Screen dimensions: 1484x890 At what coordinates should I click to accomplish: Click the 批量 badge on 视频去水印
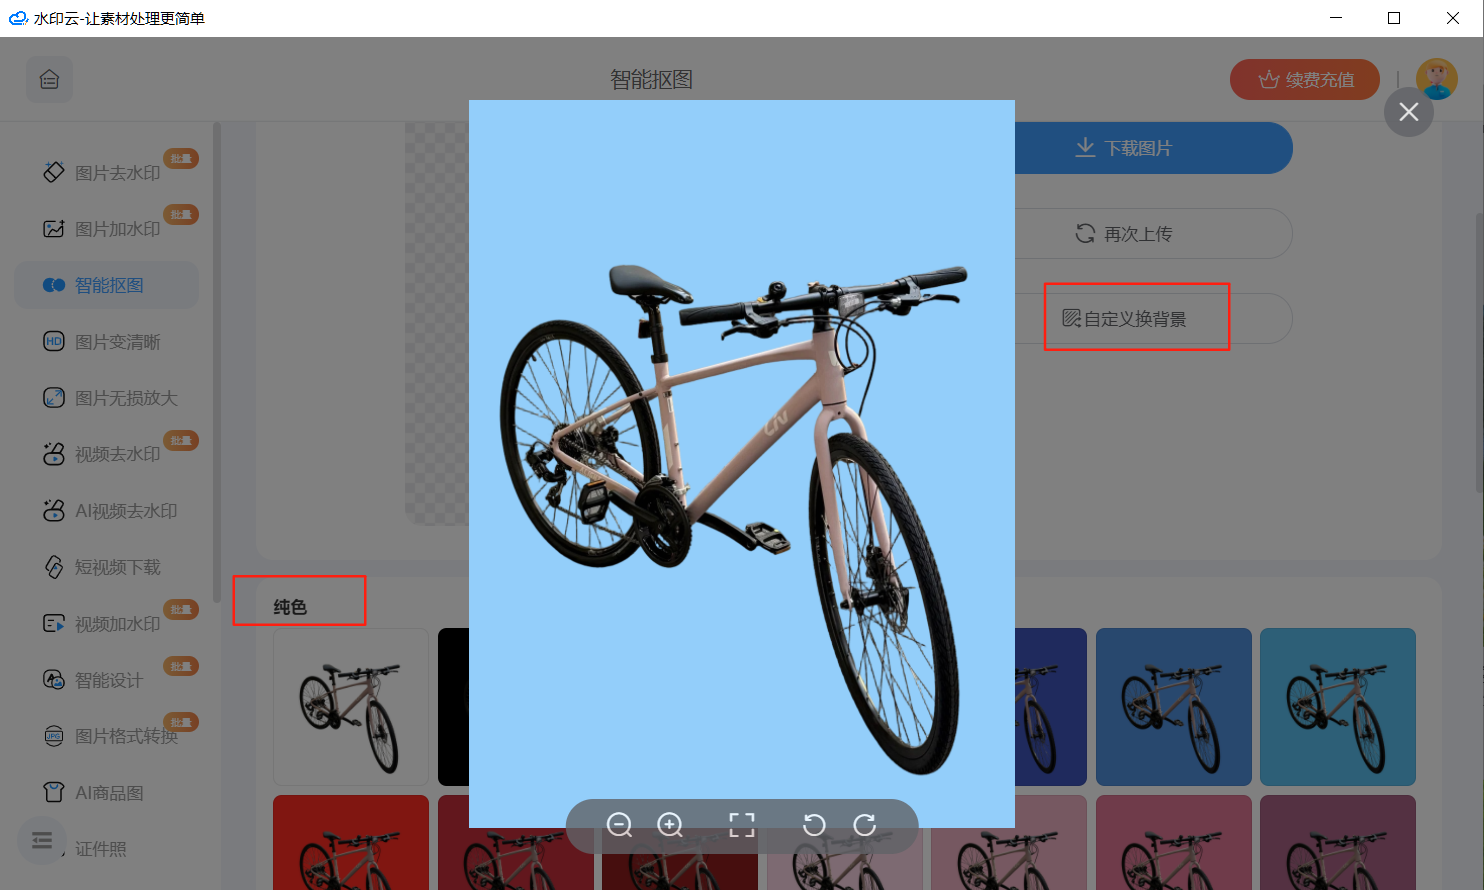pyautogui.click(x=181, y=440)
